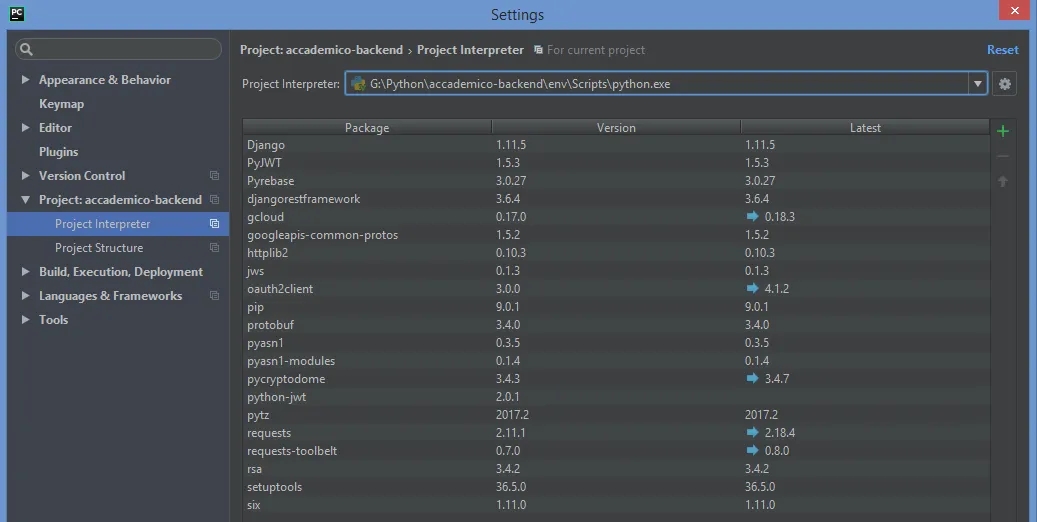Click the upgrade package up-arrow icon
Screen dimensions: 1037x522
coord(1003,181)
